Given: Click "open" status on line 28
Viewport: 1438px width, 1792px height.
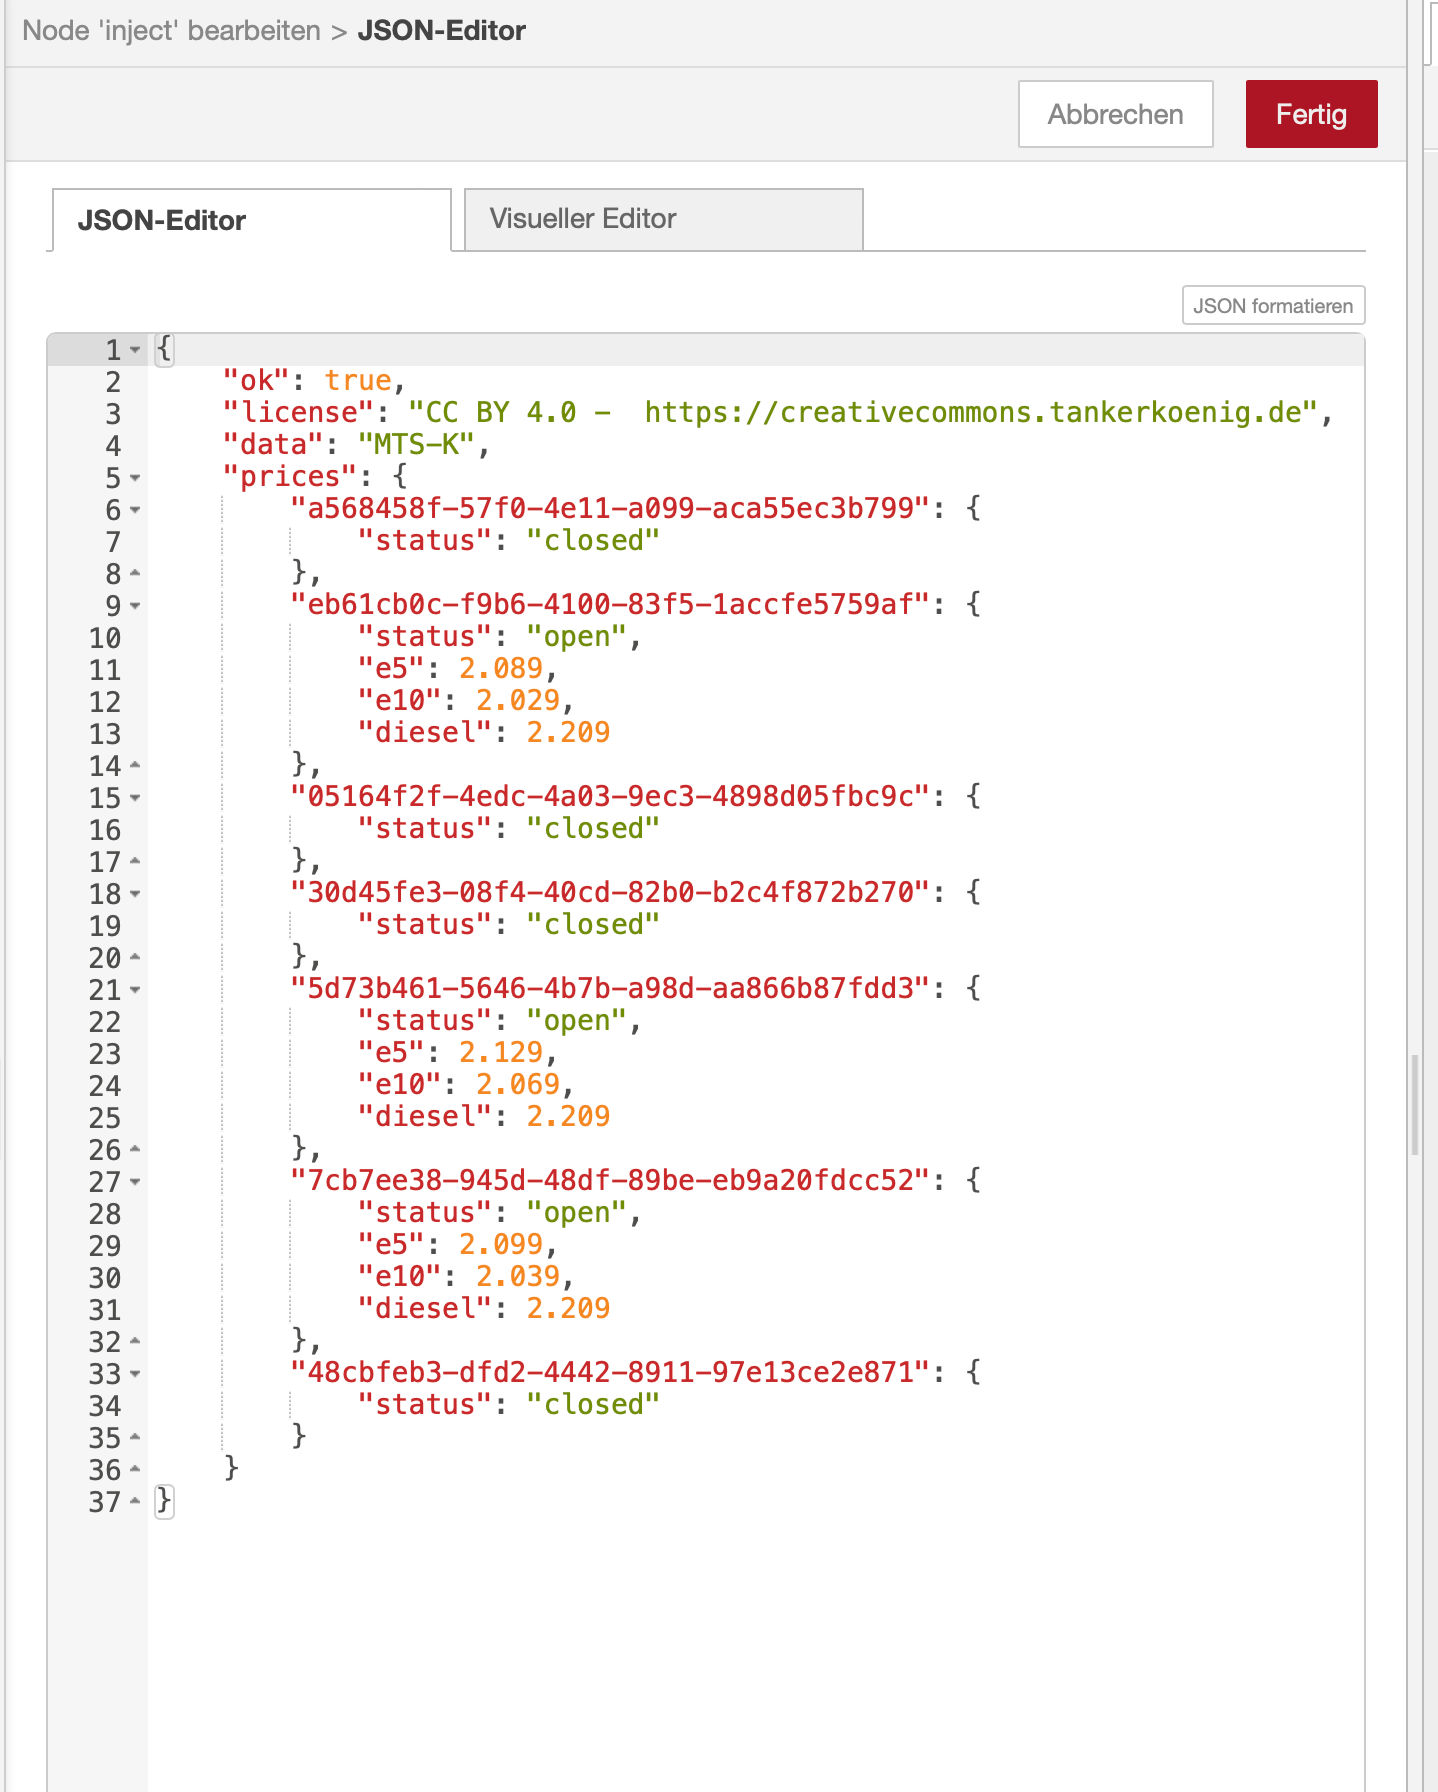Looking at the screenshot, I should tap(577, 1213).
